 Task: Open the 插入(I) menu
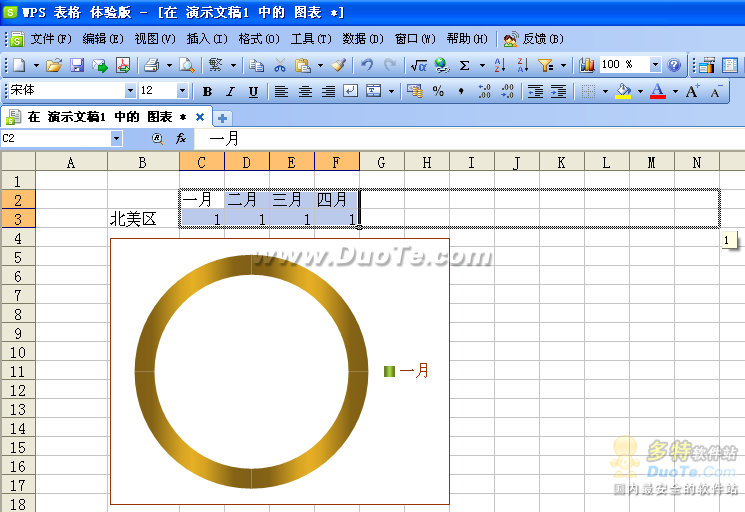(205, 39)
